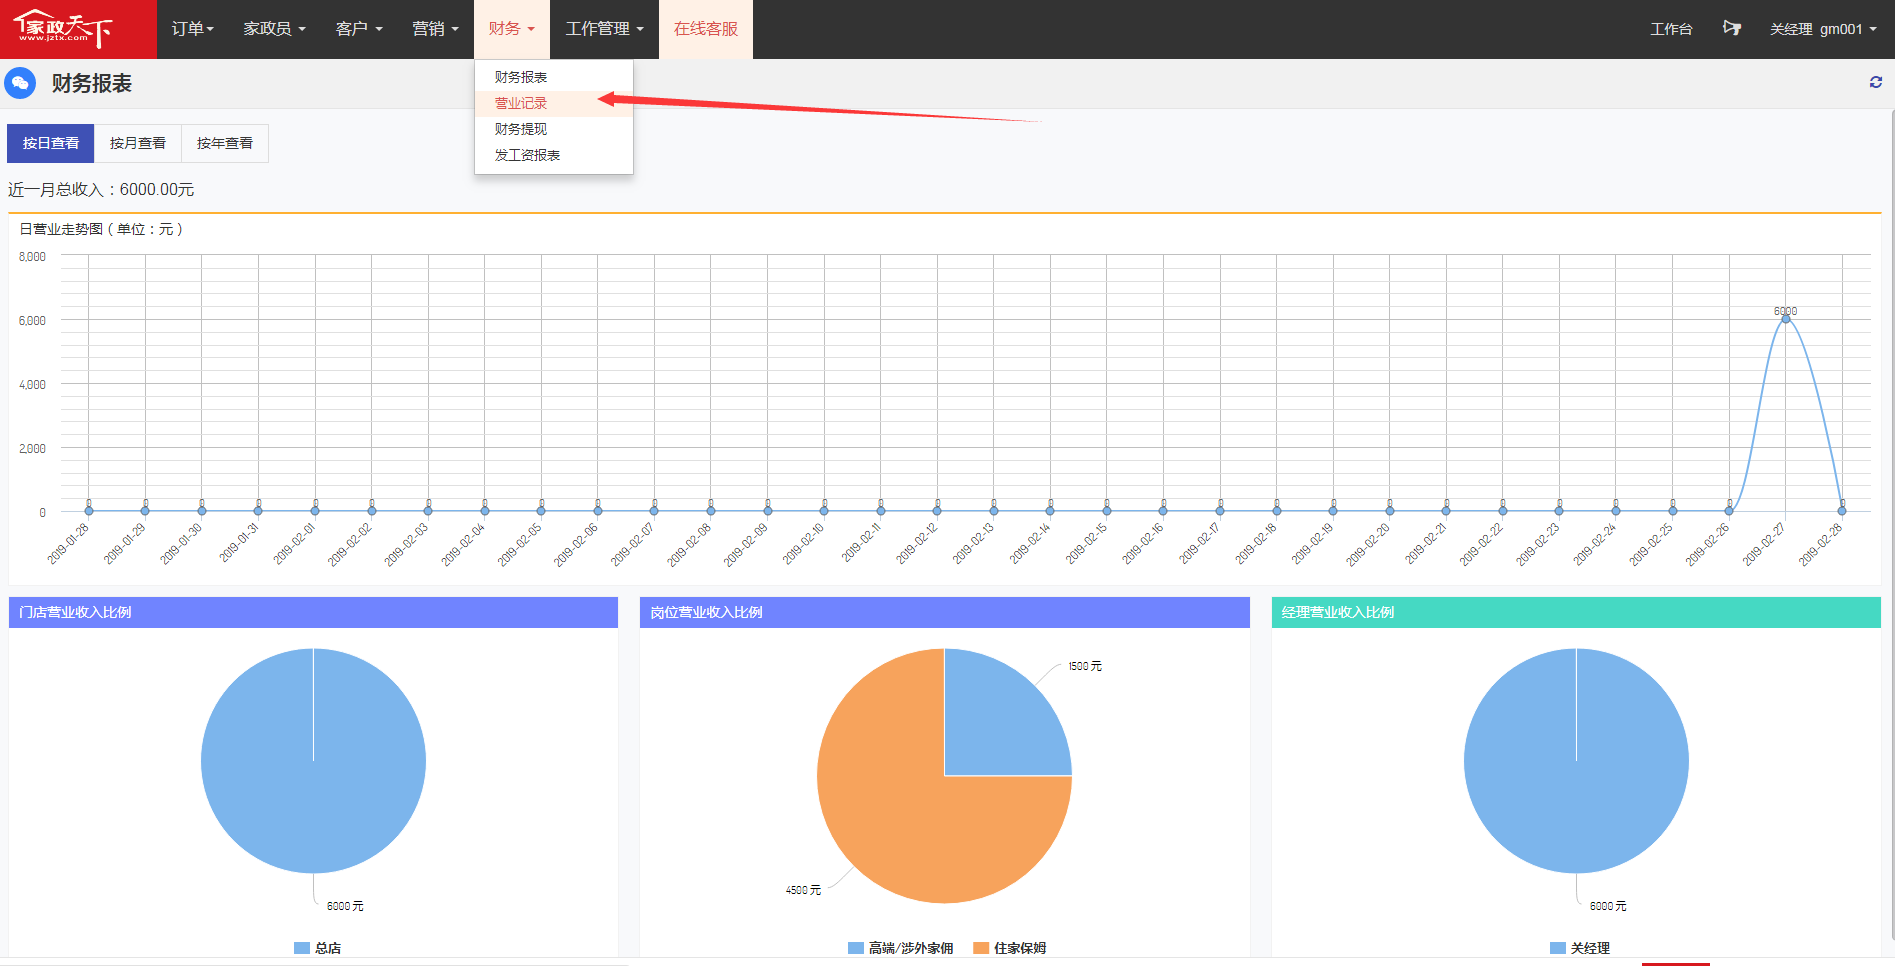Toggle the 高端/涉外家佣 legend item

click(900, 948)
